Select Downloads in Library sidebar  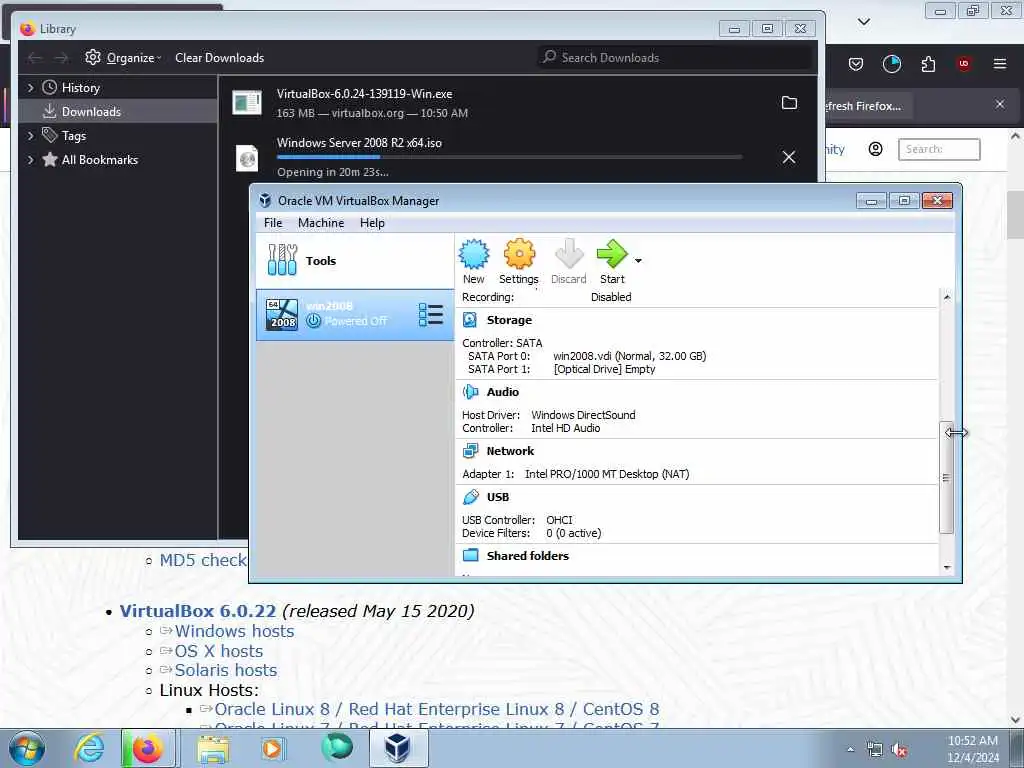tap(118, 112)
